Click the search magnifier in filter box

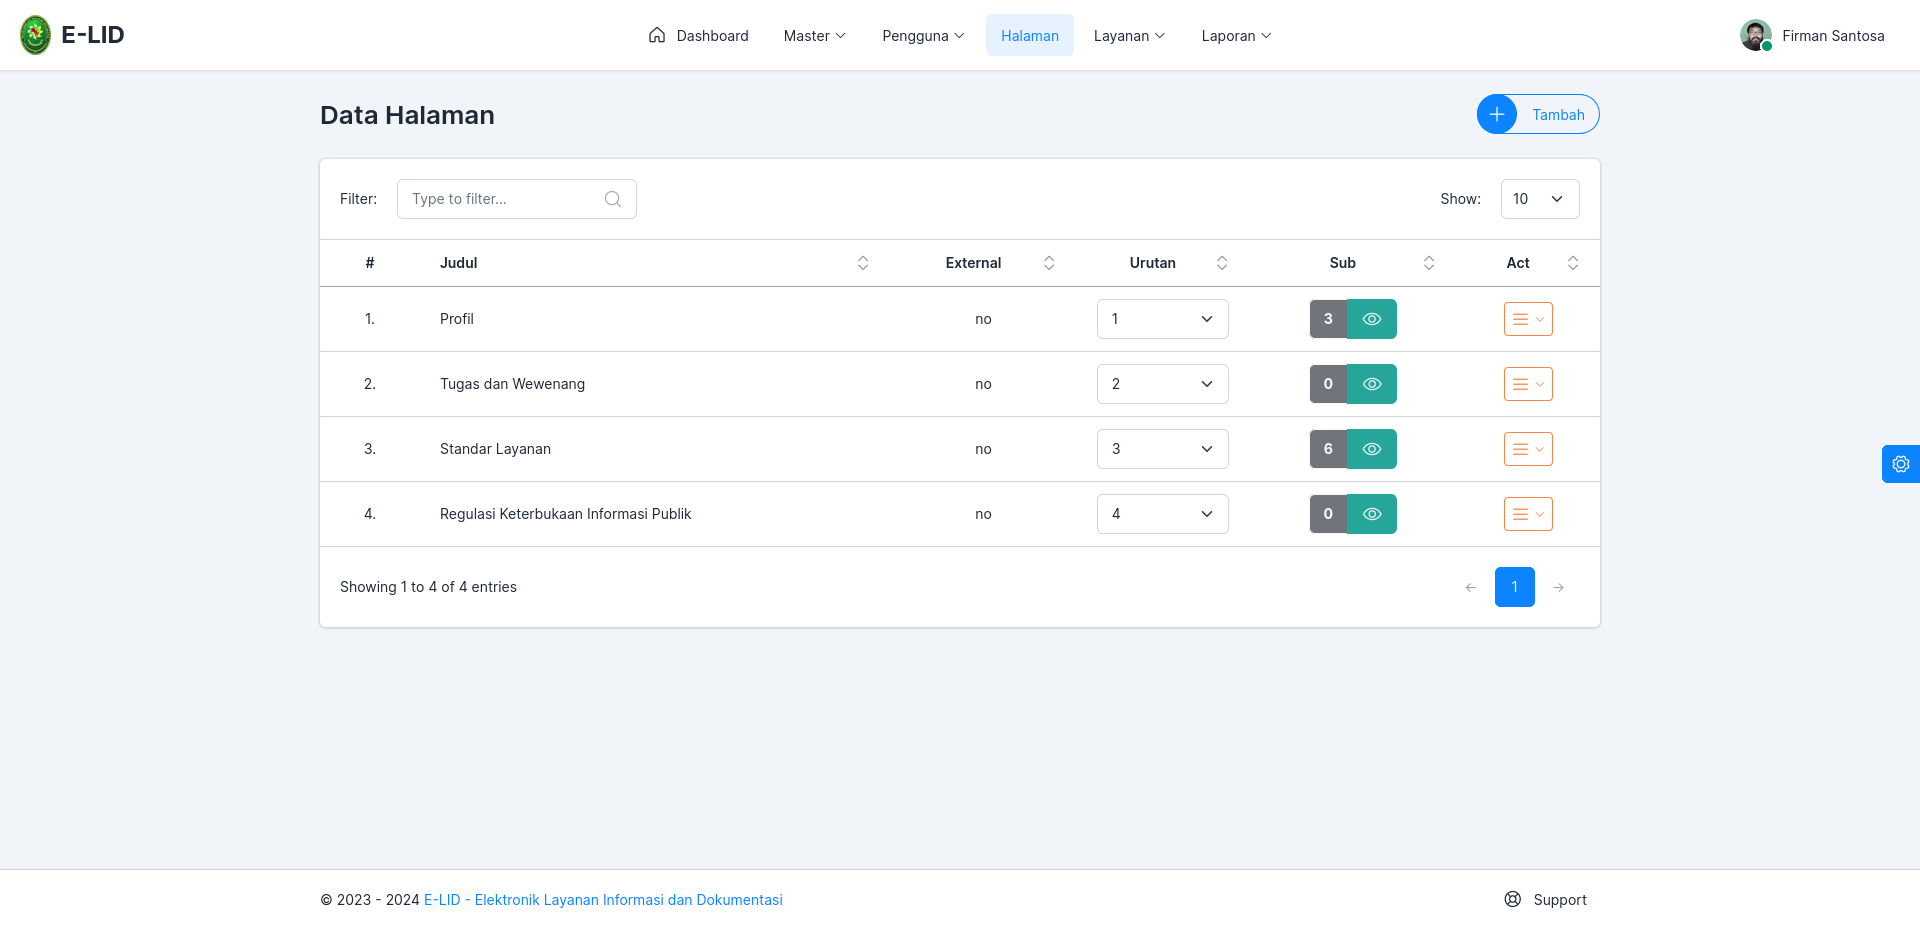613,199
